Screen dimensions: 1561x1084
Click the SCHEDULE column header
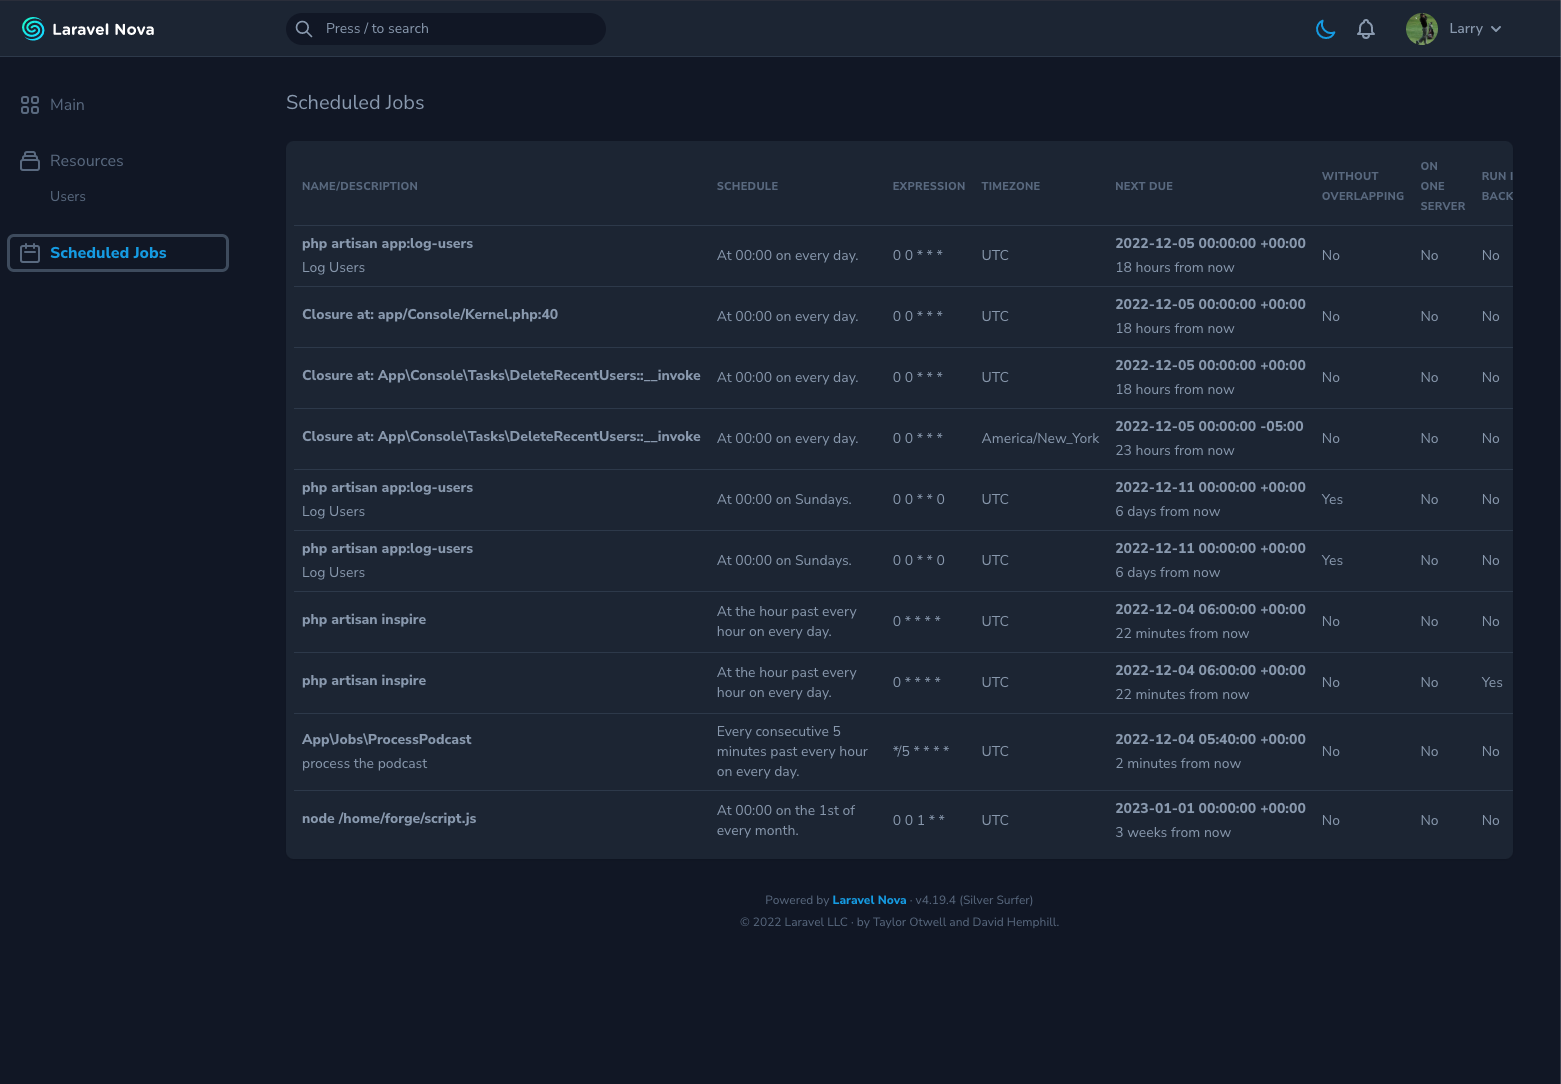[x=747, y=186]
